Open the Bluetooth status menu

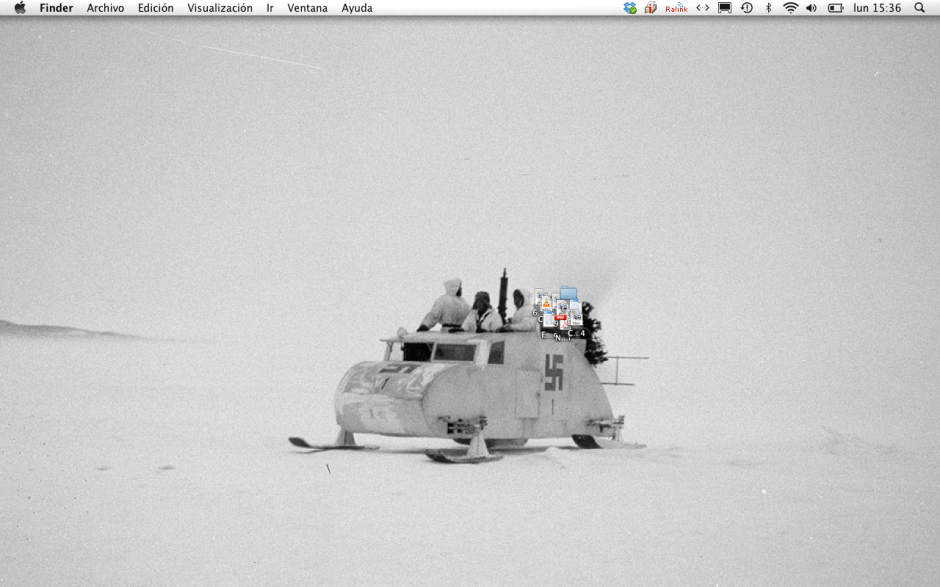pyautogui.click(x=768, y=8)
